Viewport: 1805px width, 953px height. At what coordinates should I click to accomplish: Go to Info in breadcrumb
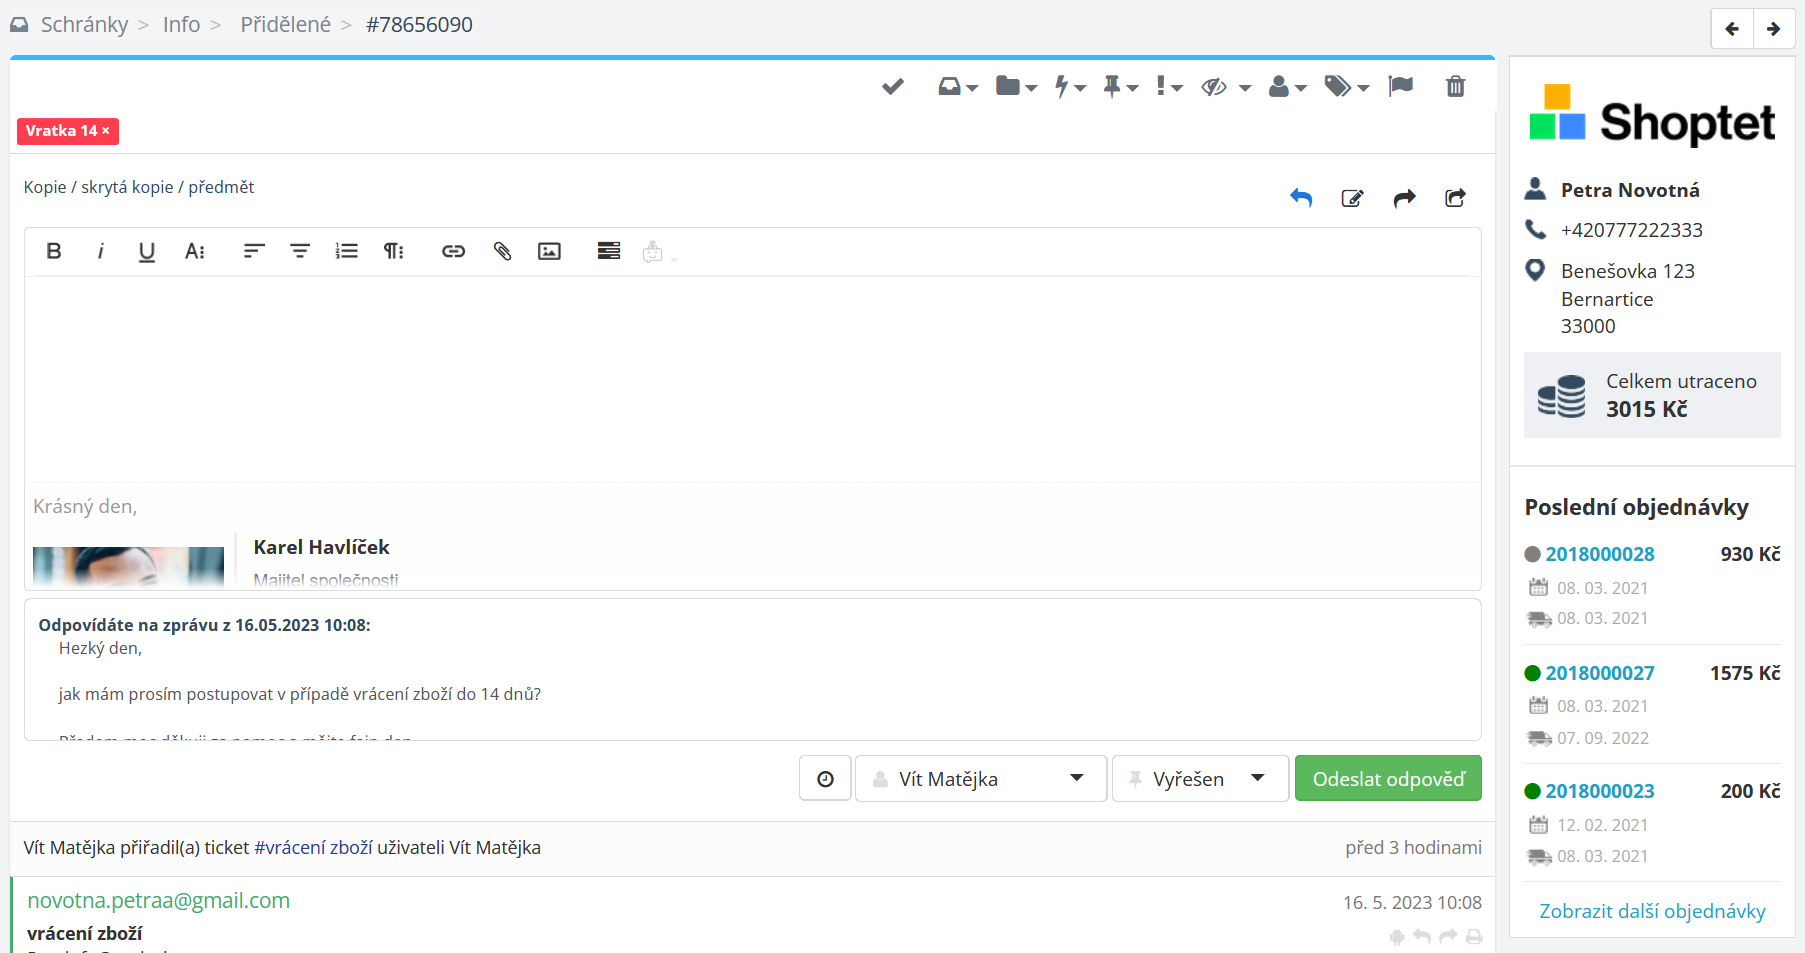(x=181, y=25)
